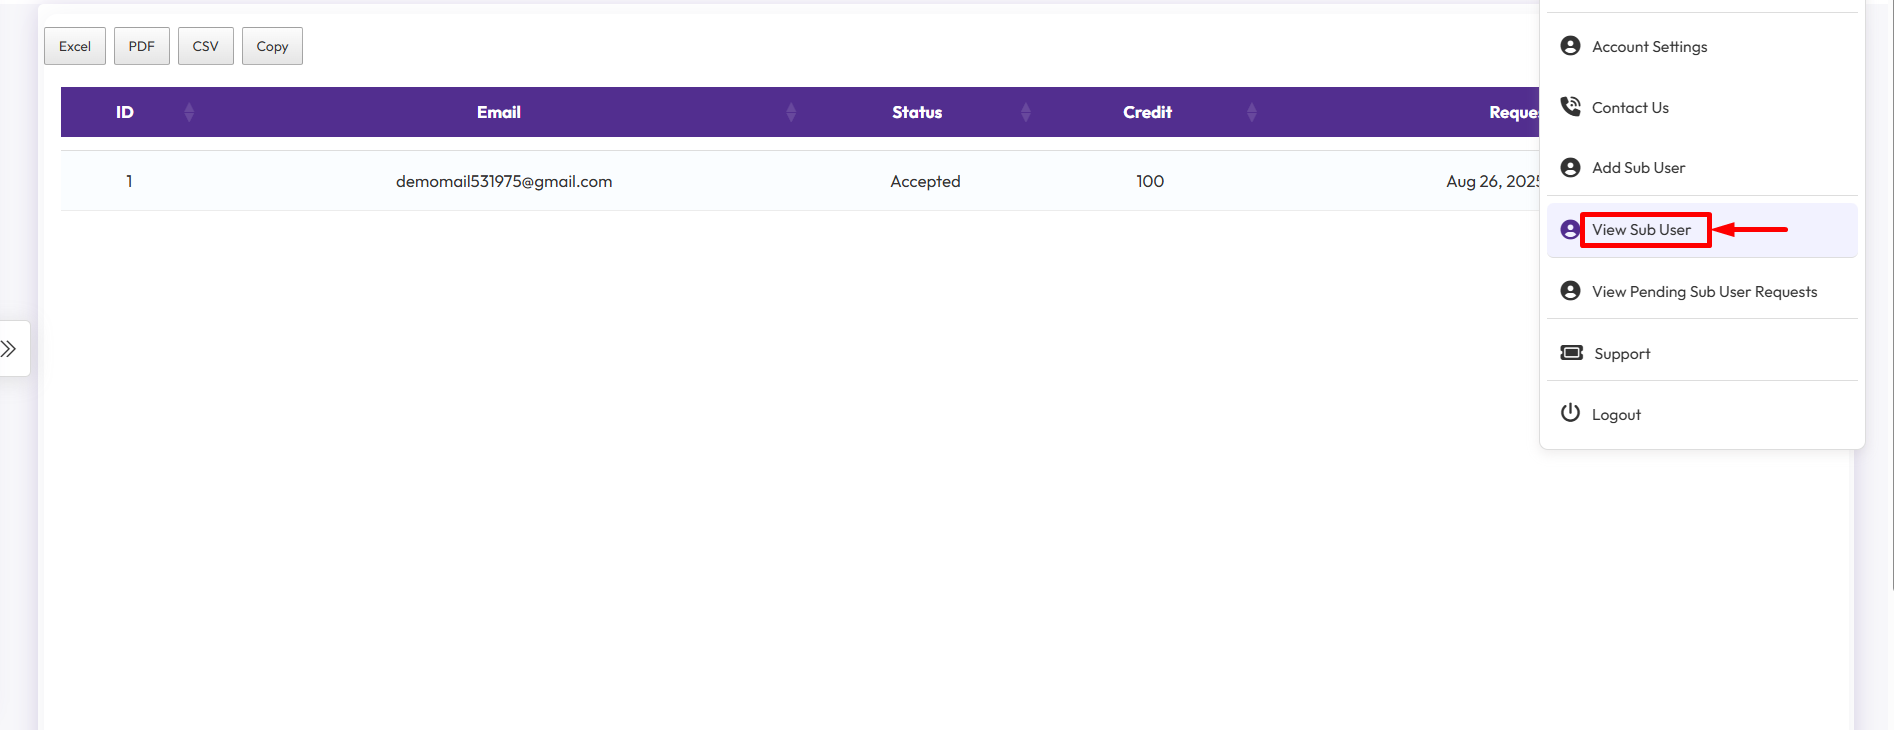The width and height of the screenshot is (1894, 730).
Task: Choose Logout from the user menu
Action: (1616, 415)
